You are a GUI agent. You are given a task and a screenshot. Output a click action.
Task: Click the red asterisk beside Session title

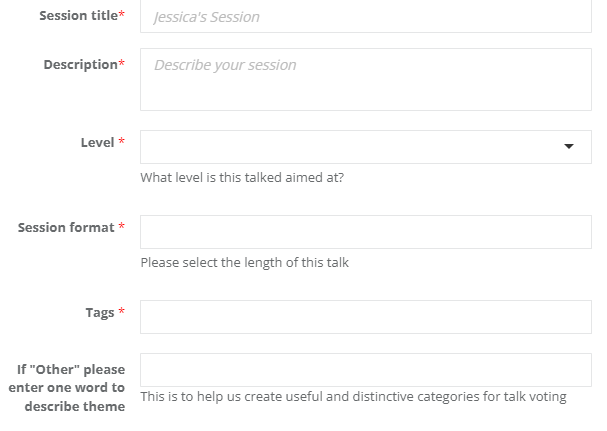point(122,14)
